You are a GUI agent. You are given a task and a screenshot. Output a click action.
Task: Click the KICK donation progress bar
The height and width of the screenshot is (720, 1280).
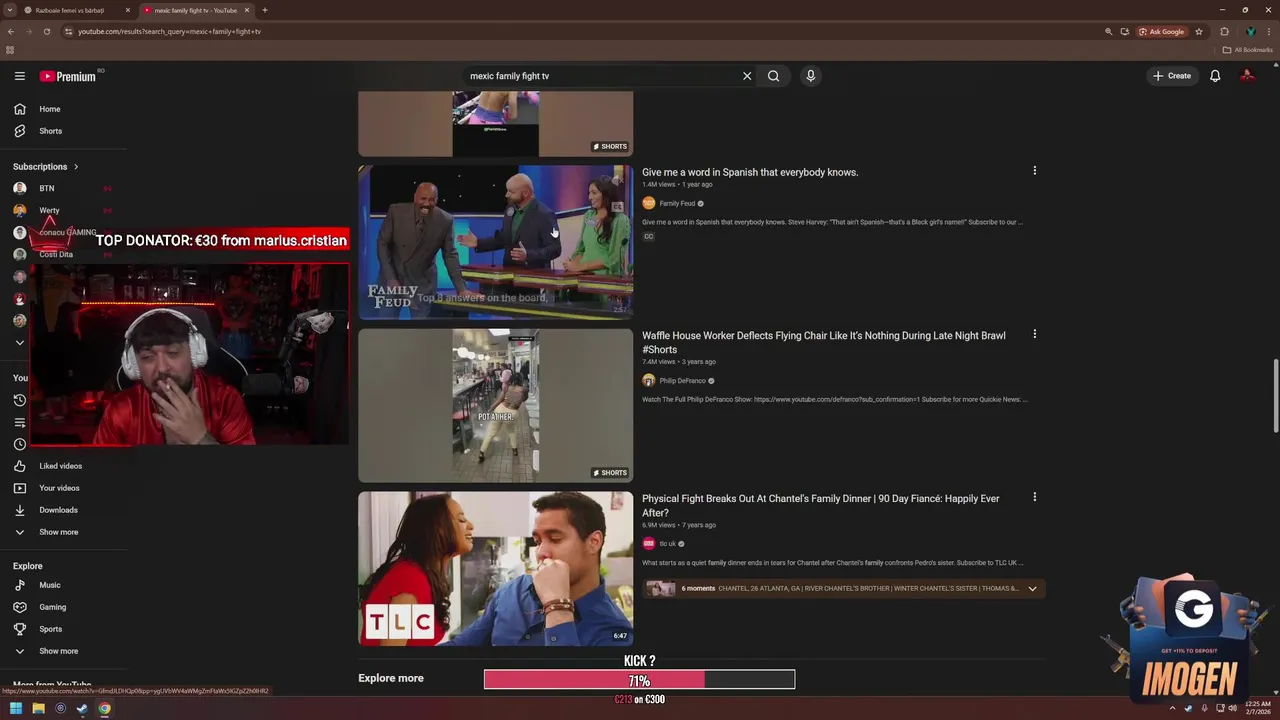tap(639, 680)
